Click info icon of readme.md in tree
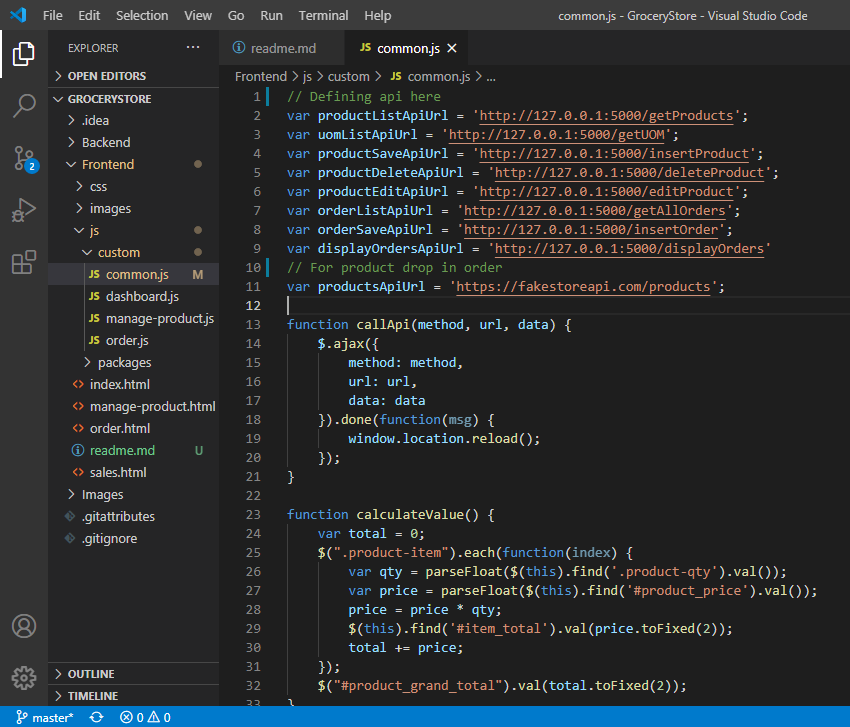 [78, 450]
